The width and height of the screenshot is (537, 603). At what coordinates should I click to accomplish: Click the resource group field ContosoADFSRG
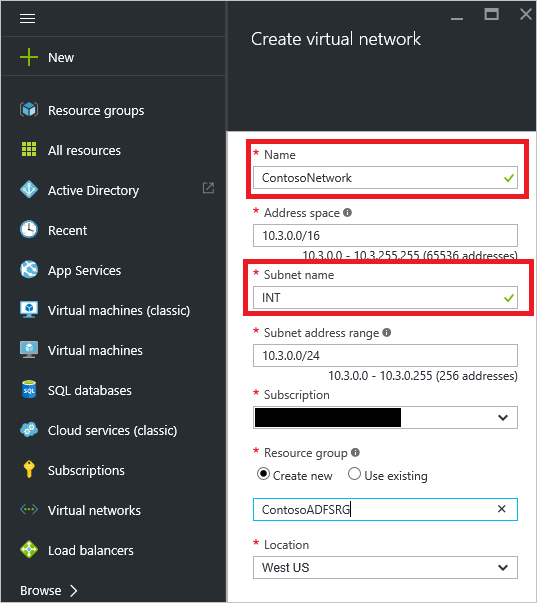pyautogui.click(x=385, y=509)
